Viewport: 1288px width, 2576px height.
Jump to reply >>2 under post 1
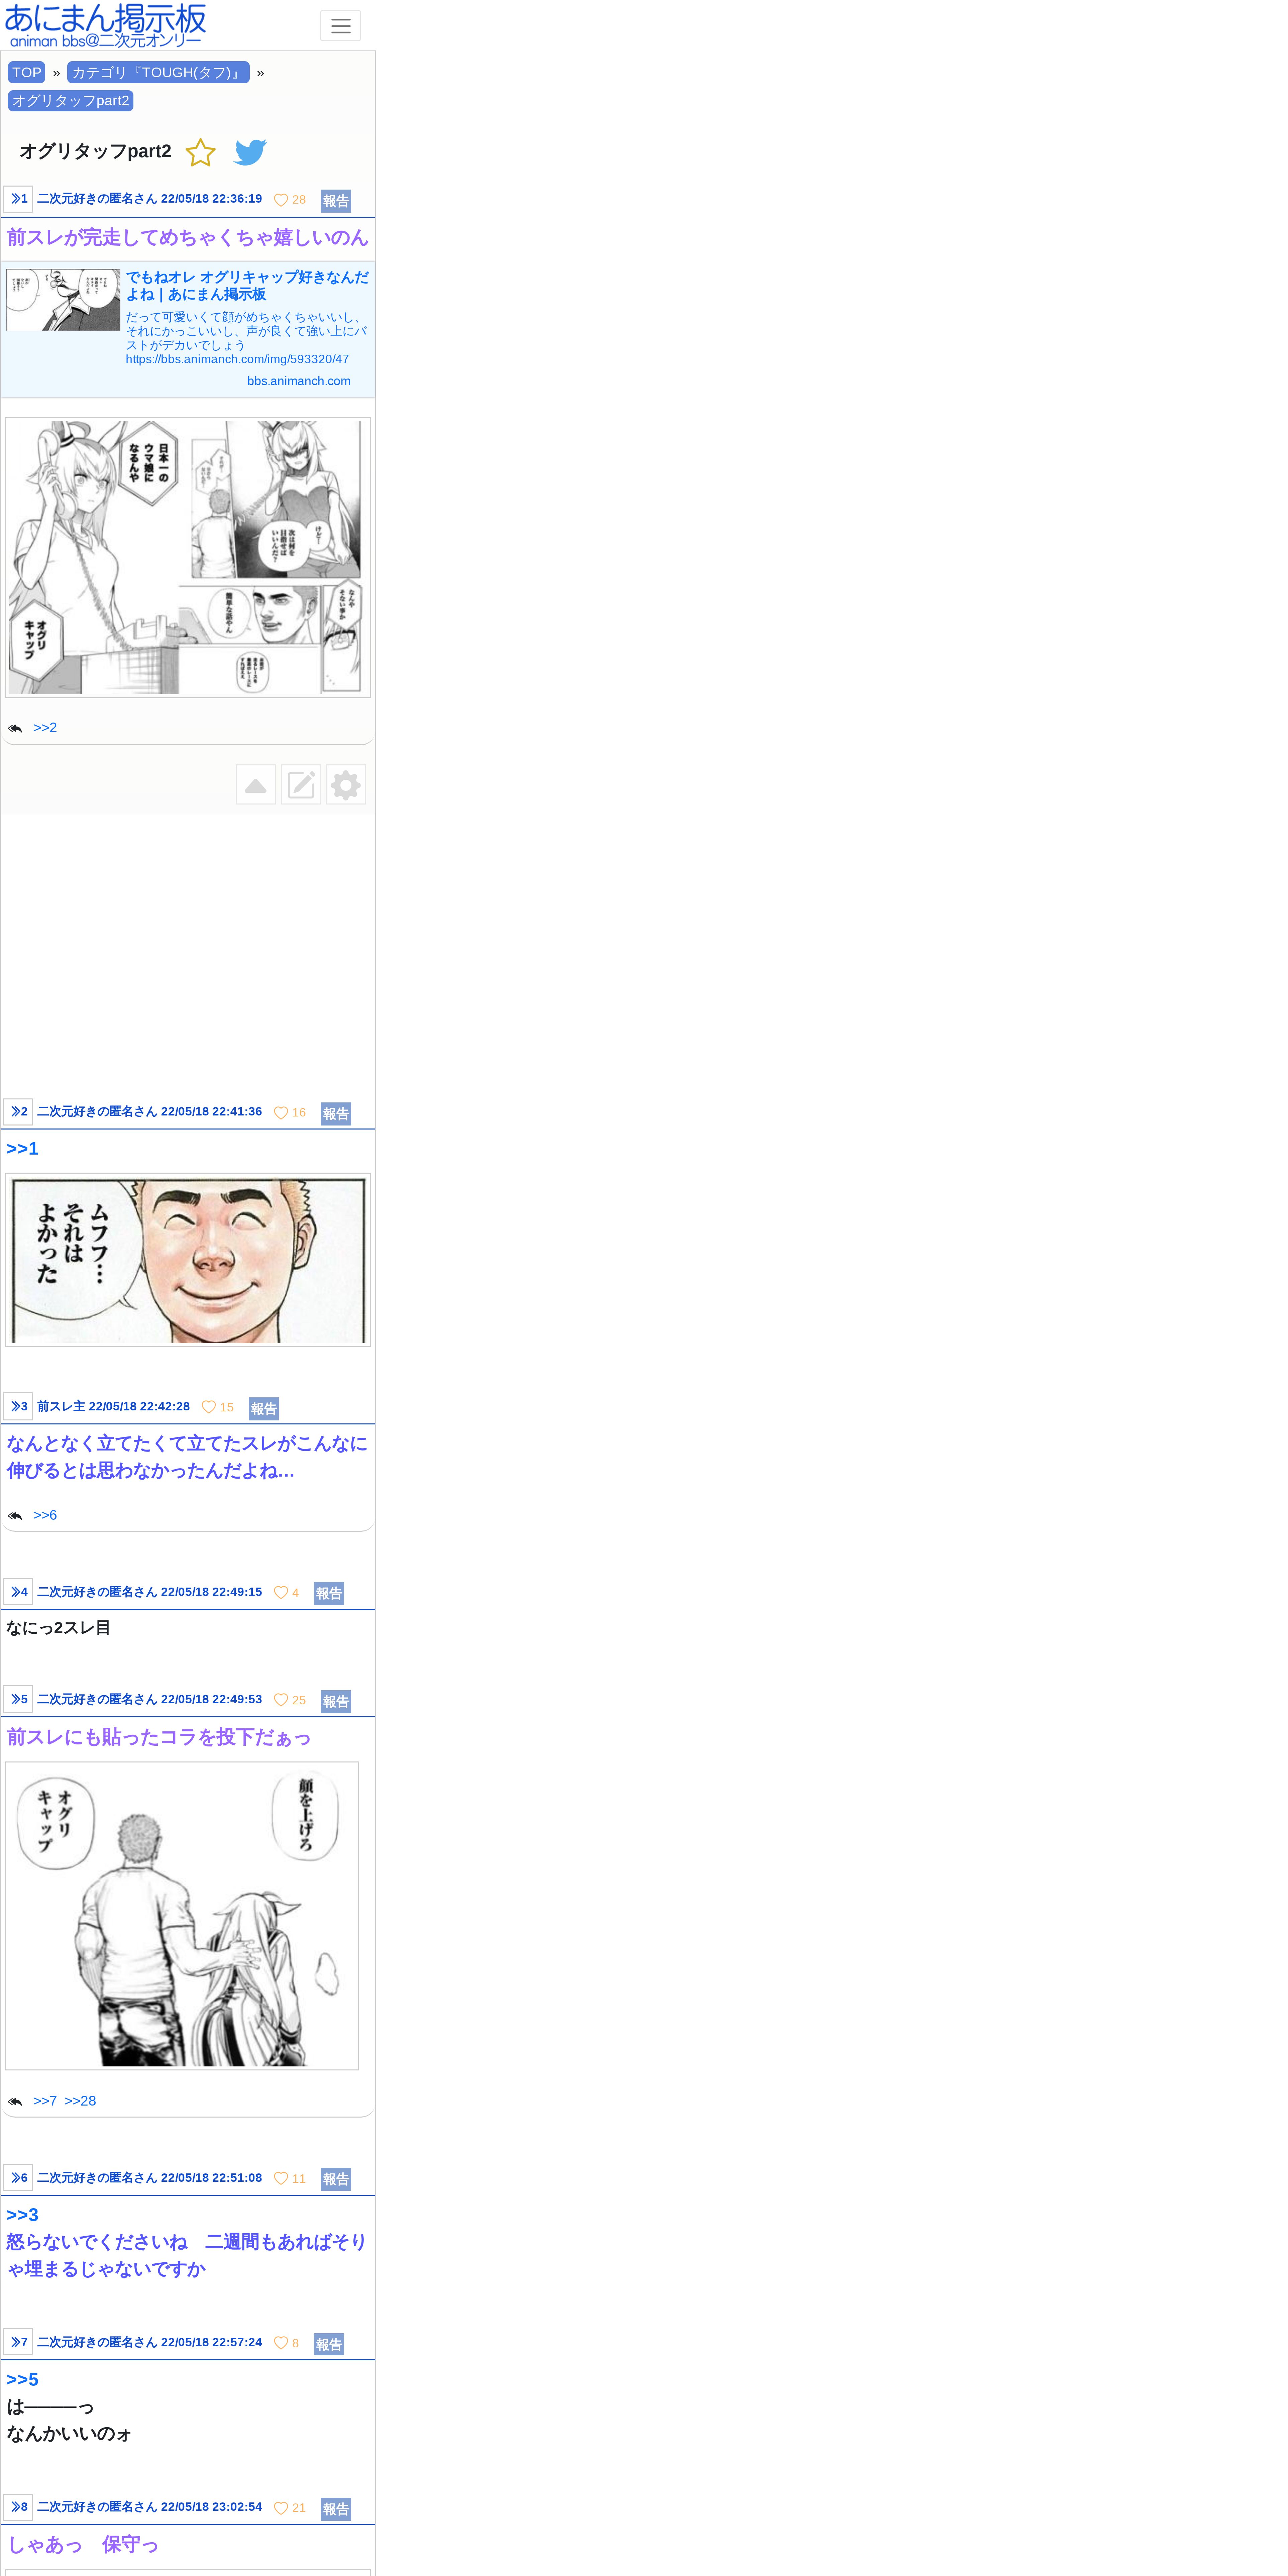[x=45, y=728]
